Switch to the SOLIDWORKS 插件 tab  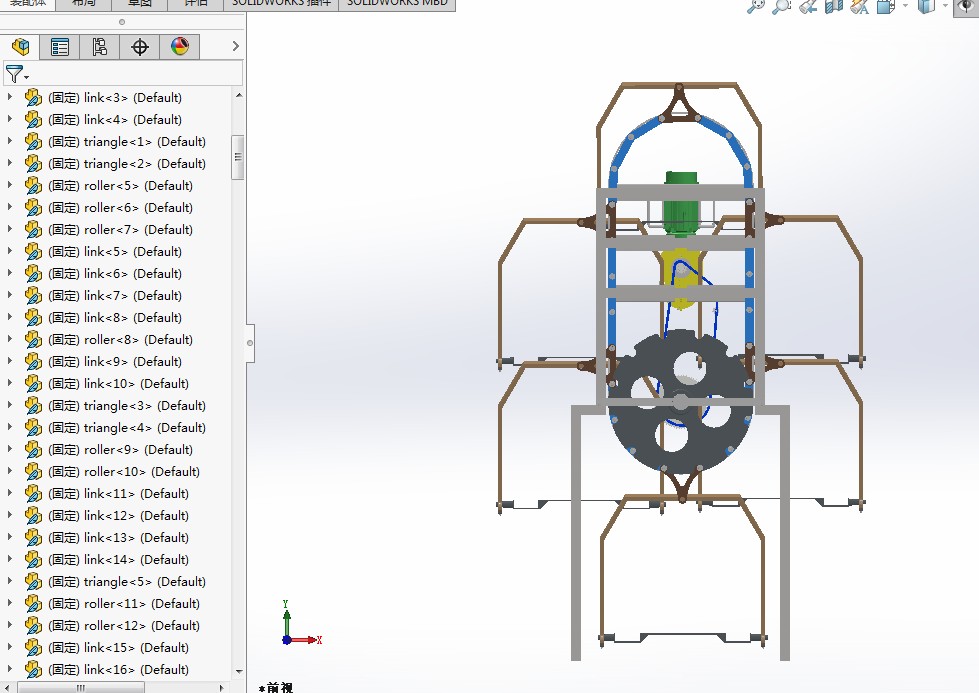coord(281,4)
